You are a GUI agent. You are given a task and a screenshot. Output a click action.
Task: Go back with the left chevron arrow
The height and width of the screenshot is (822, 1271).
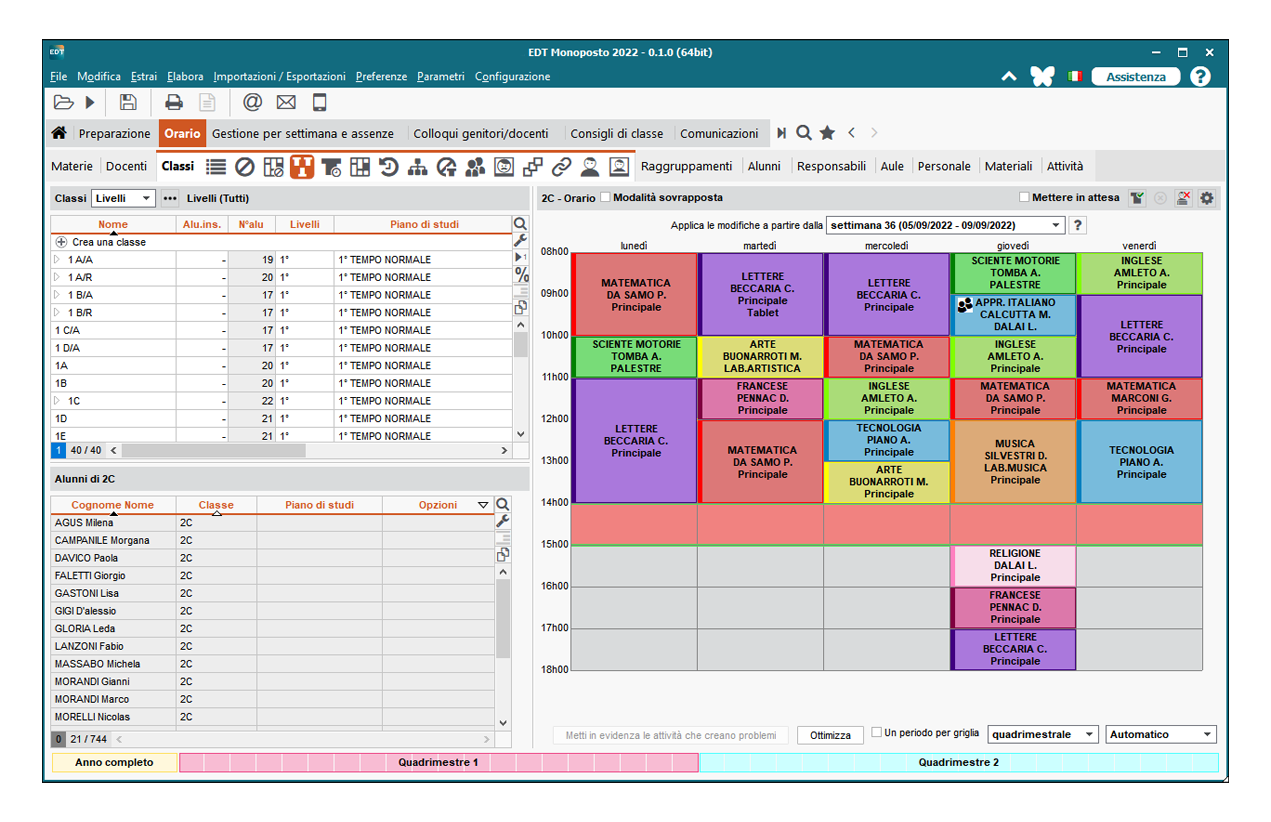[851, 133]
